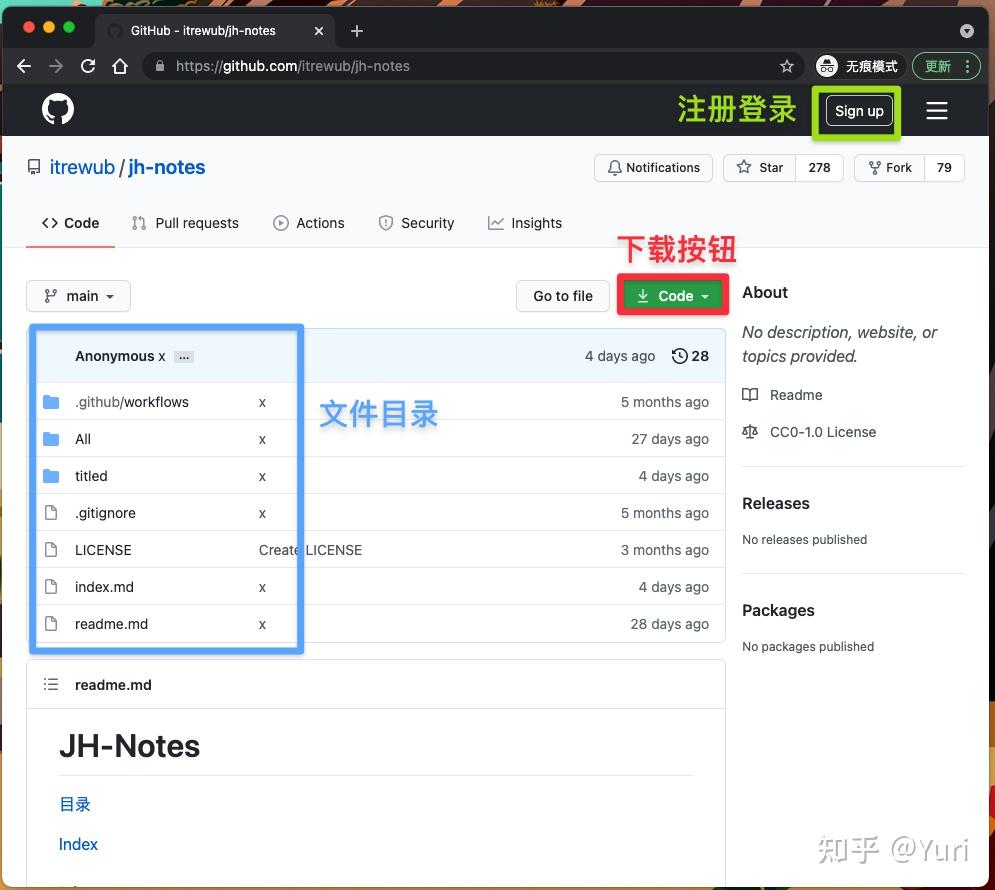Click the site lock icon in address bar
The width and height of the screenshot is (995, 890).
(x=160, y=66)
